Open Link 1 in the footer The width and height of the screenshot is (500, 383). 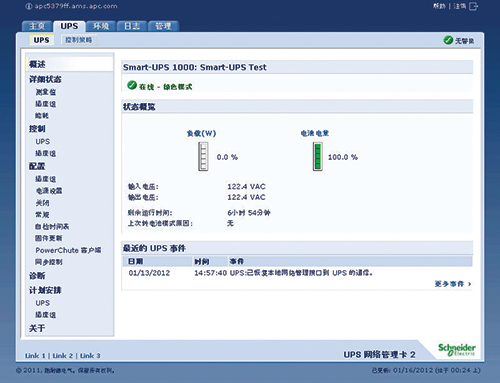[35, 356]
